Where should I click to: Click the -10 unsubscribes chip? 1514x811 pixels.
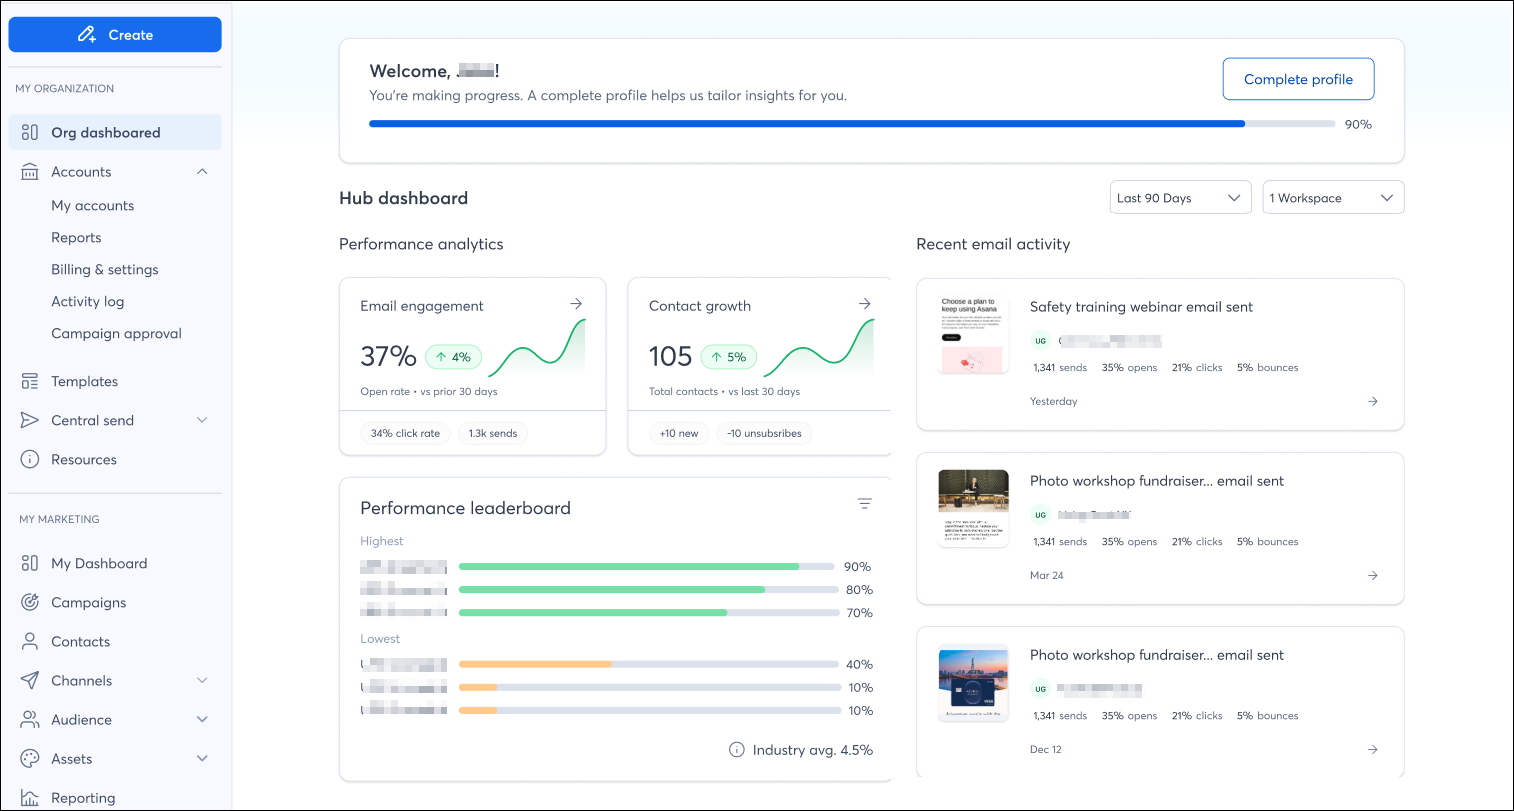click(x=765, y=434)
